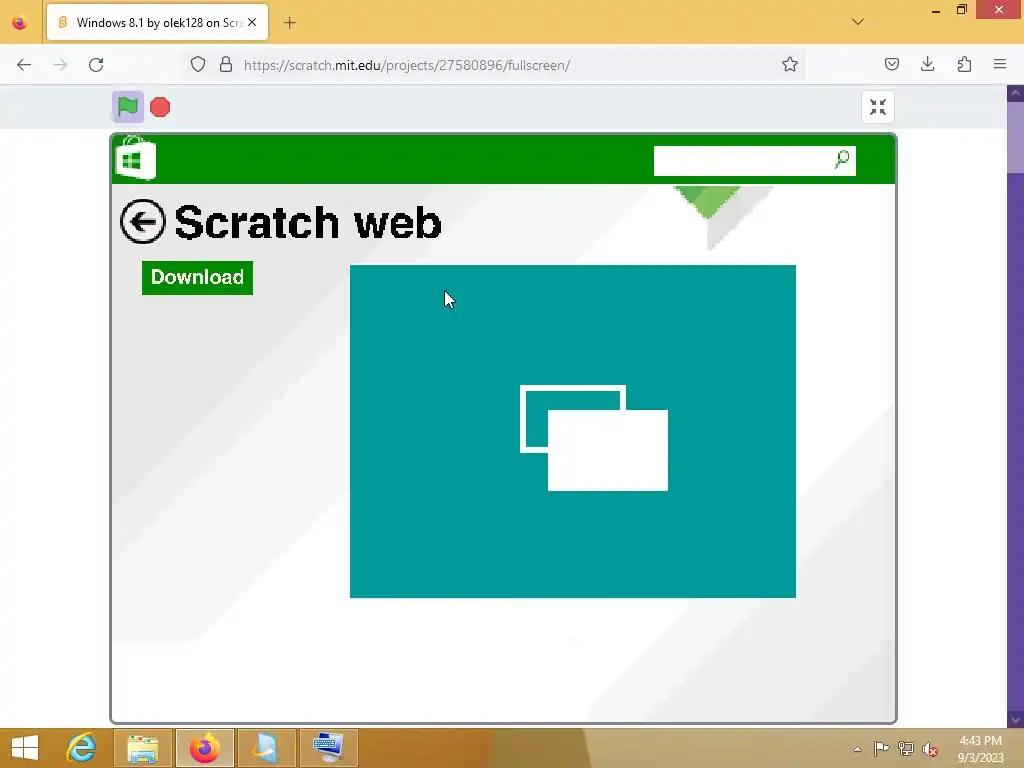The image size is (1024, 768).
Task: Open tracking protection shield icon
Action: click(x=198, y=65)
